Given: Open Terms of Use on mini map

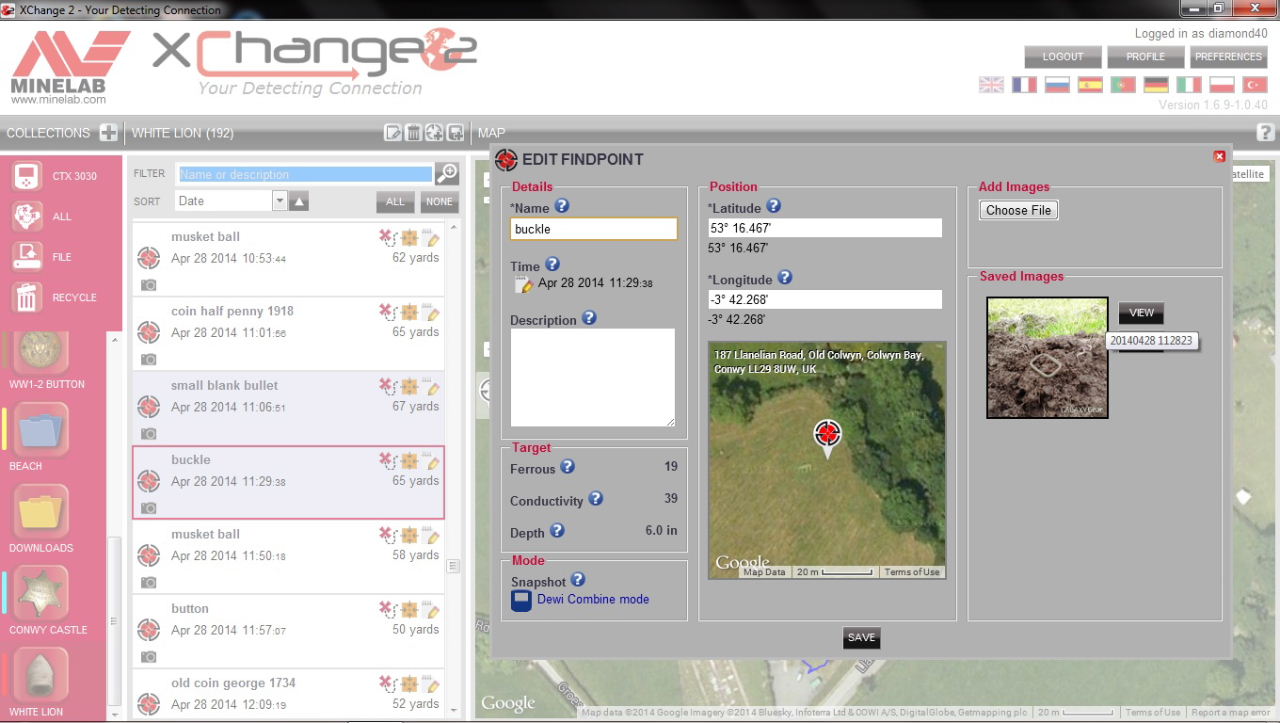Looking at the screenshot, I should coord(912,572).
